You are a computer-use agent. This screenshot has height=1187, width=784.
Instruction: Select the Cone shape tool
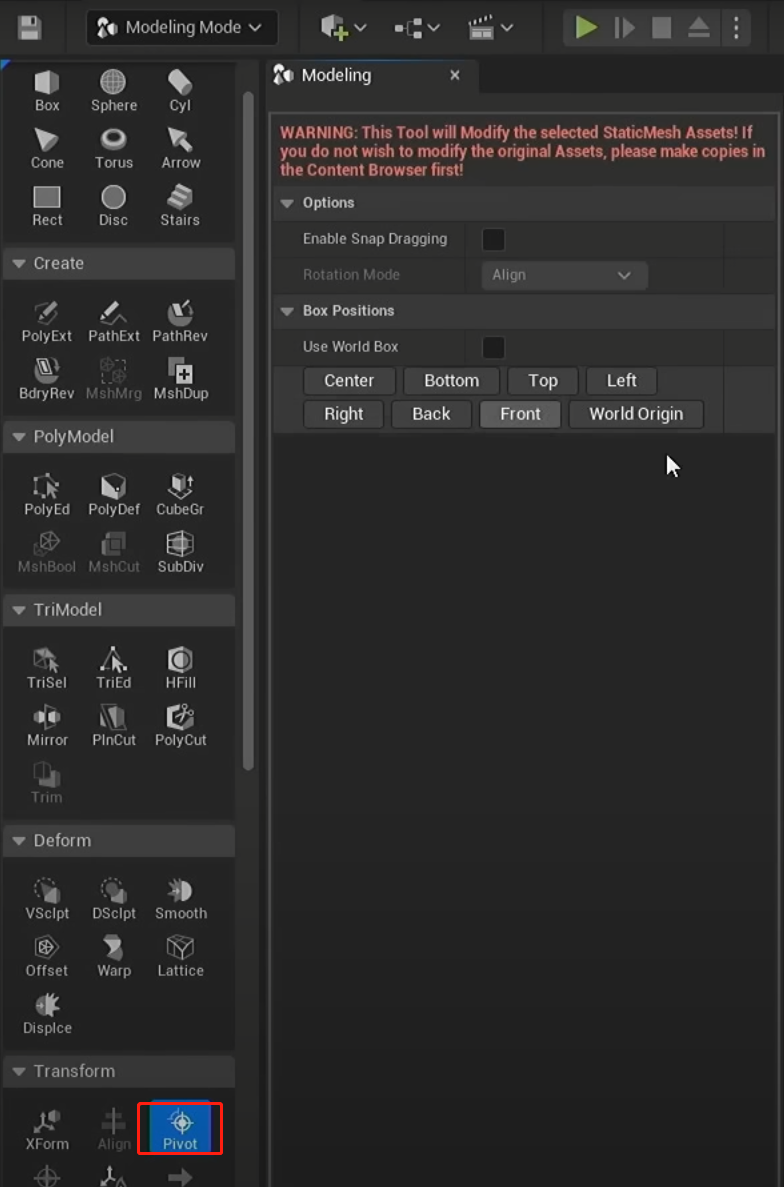click(47, 148)
